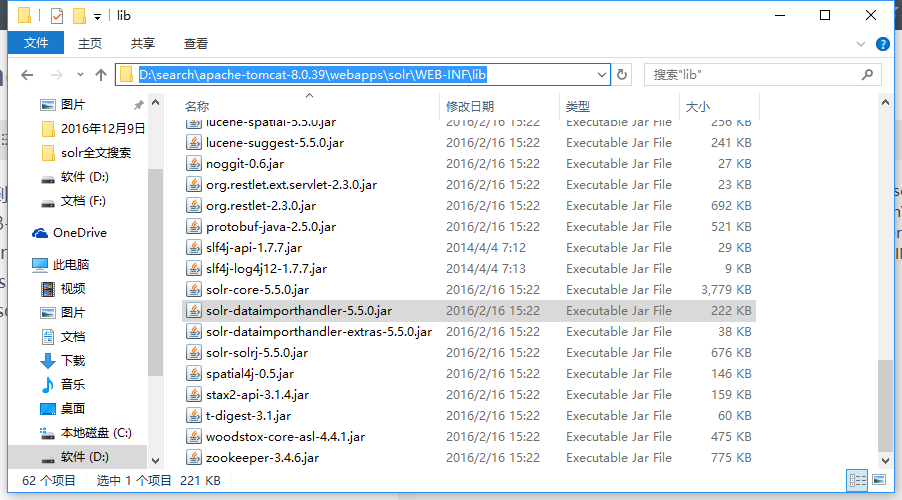Select 图片 pinned in quick access
The width and height of the screenshot is (902, 500).
click(73, 105)
